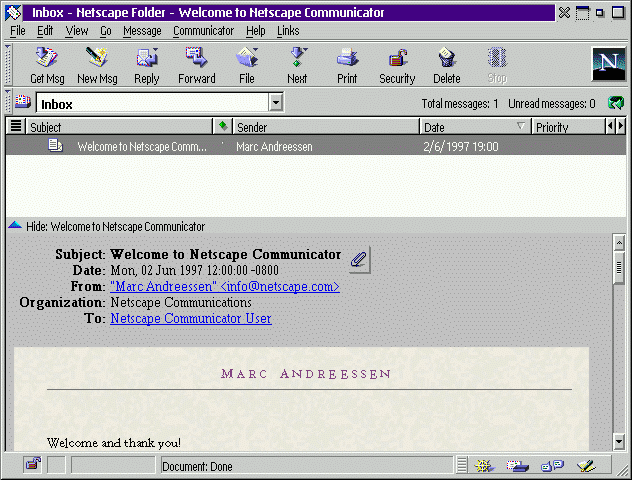This screenshot has width=632, height=480.
Task: Open Mailbox from the component bar
Action: tap(518, 466)
